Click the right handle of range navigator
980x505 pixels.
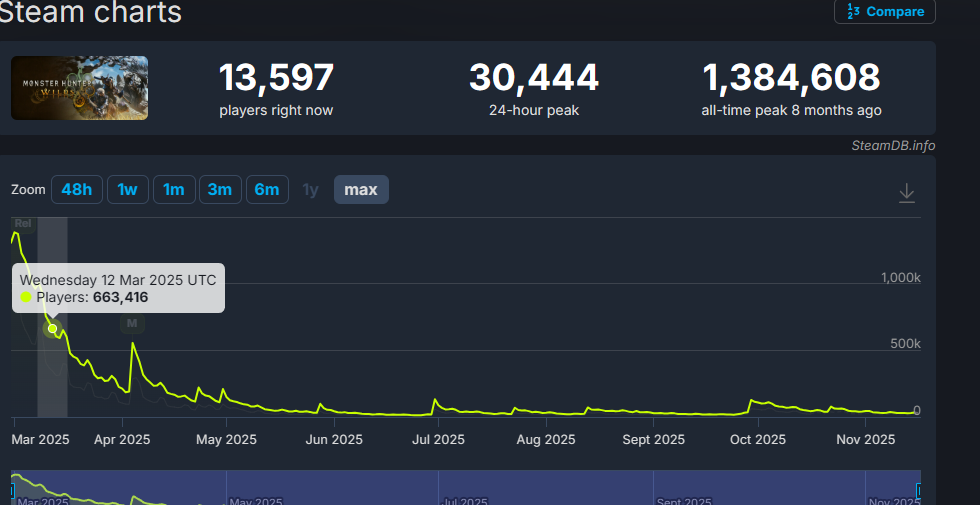919,491
